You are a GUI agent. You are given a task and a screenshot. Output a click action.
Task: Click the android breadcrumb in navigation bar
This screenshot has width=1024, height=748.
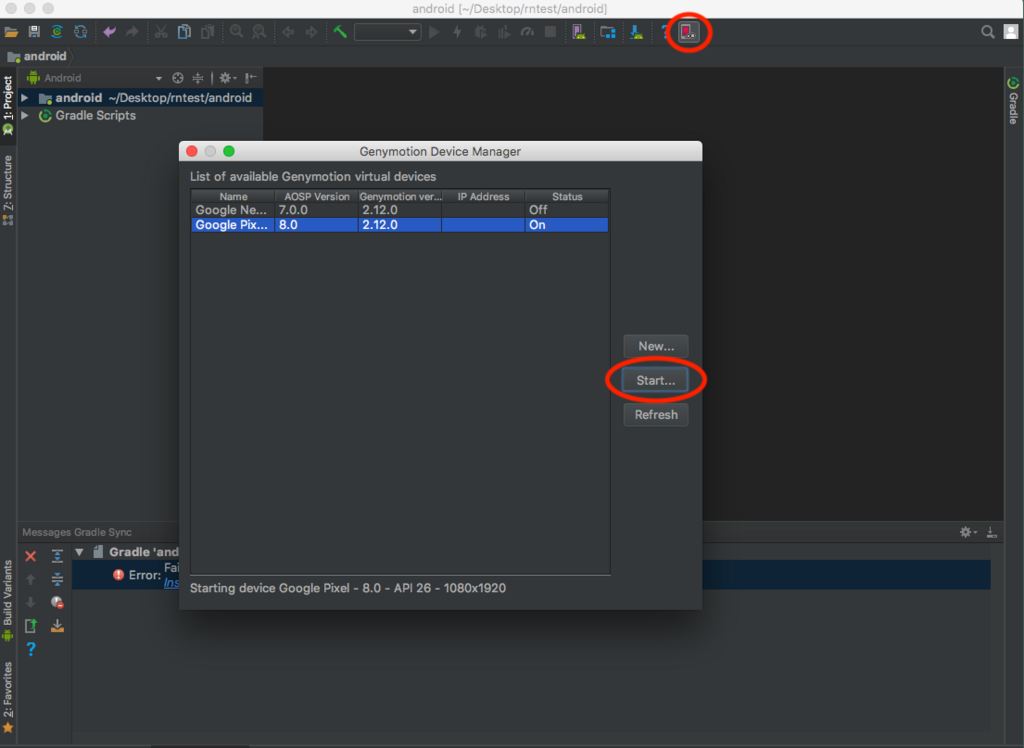click(37, 56)
